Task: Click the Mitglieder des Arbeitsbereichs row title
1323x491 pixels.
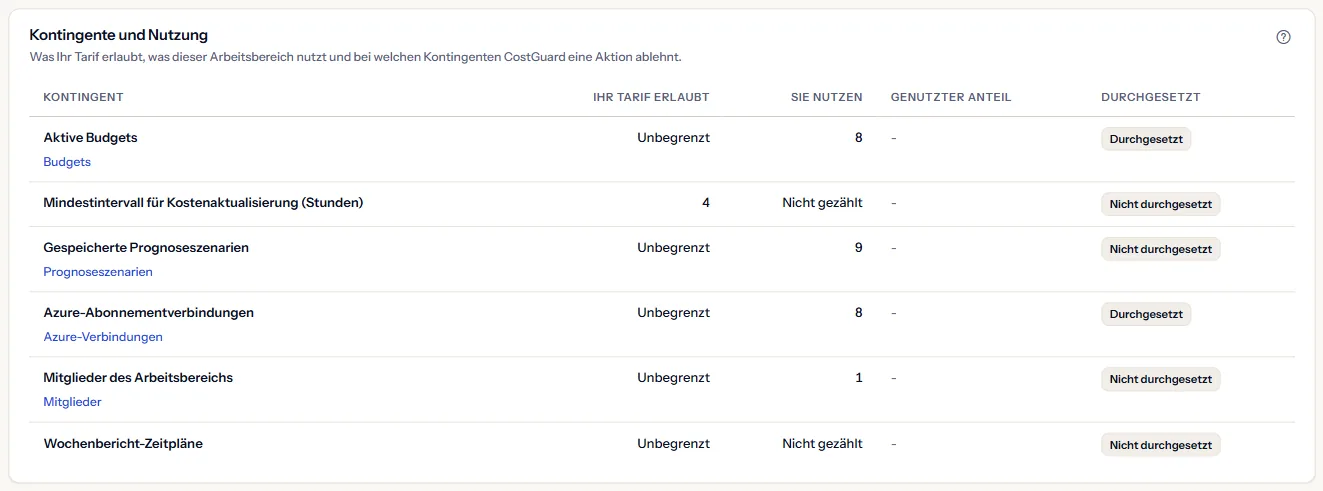Action: pyautogui.click(x=138, y=378)
